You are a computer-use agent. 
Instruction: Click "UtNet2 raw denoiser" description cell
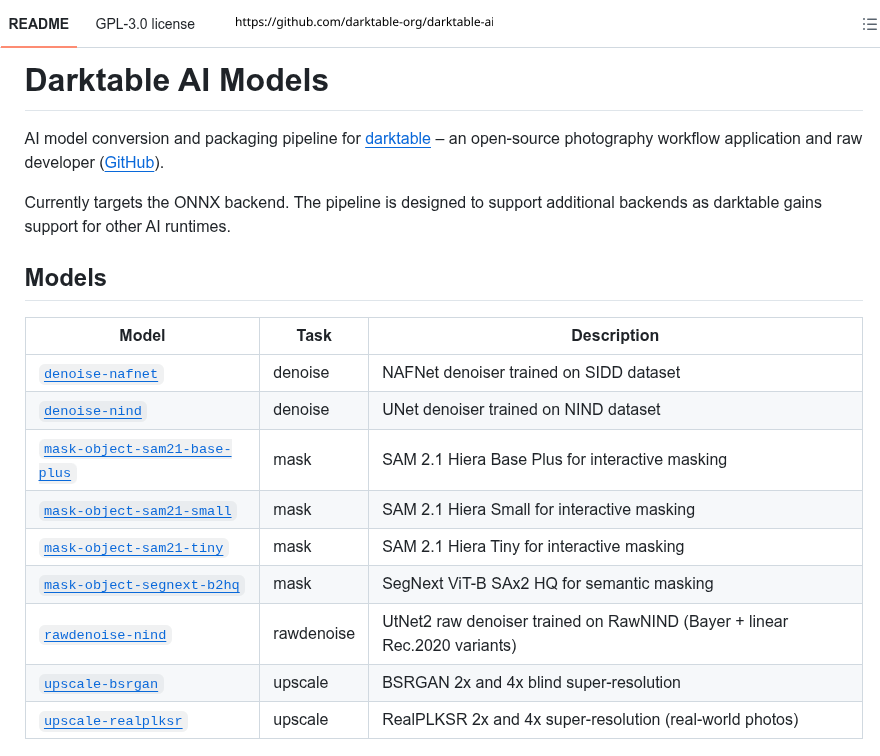pos(615,634)
